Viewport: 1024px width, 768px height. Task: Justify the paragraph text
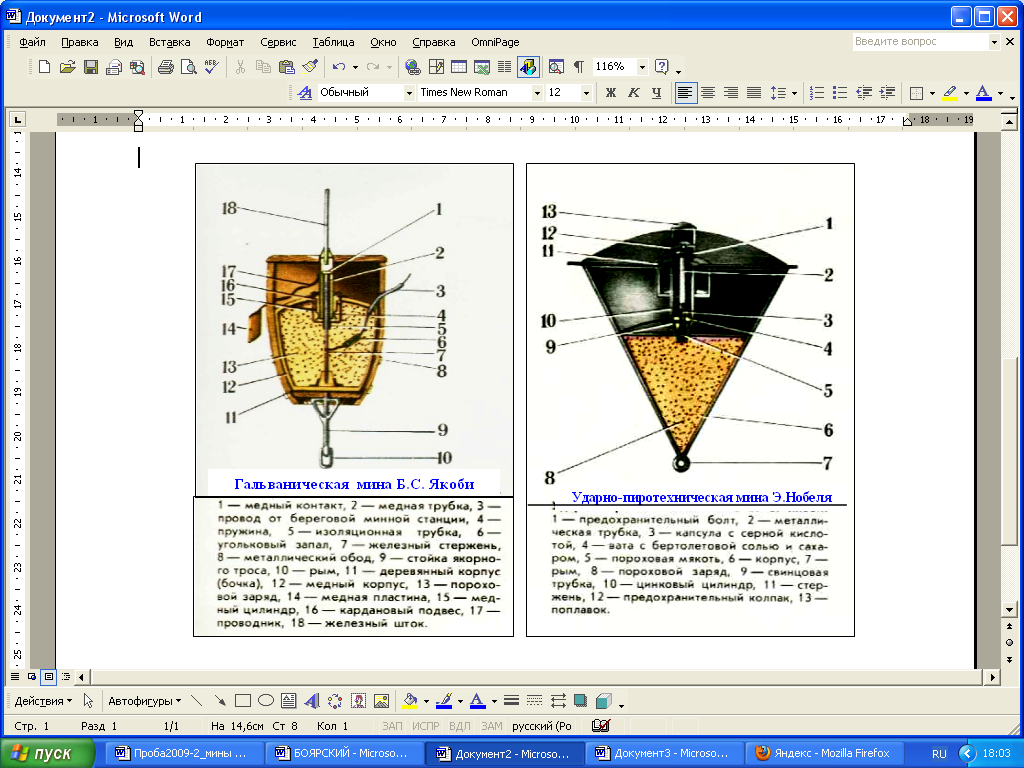point(754,93)
